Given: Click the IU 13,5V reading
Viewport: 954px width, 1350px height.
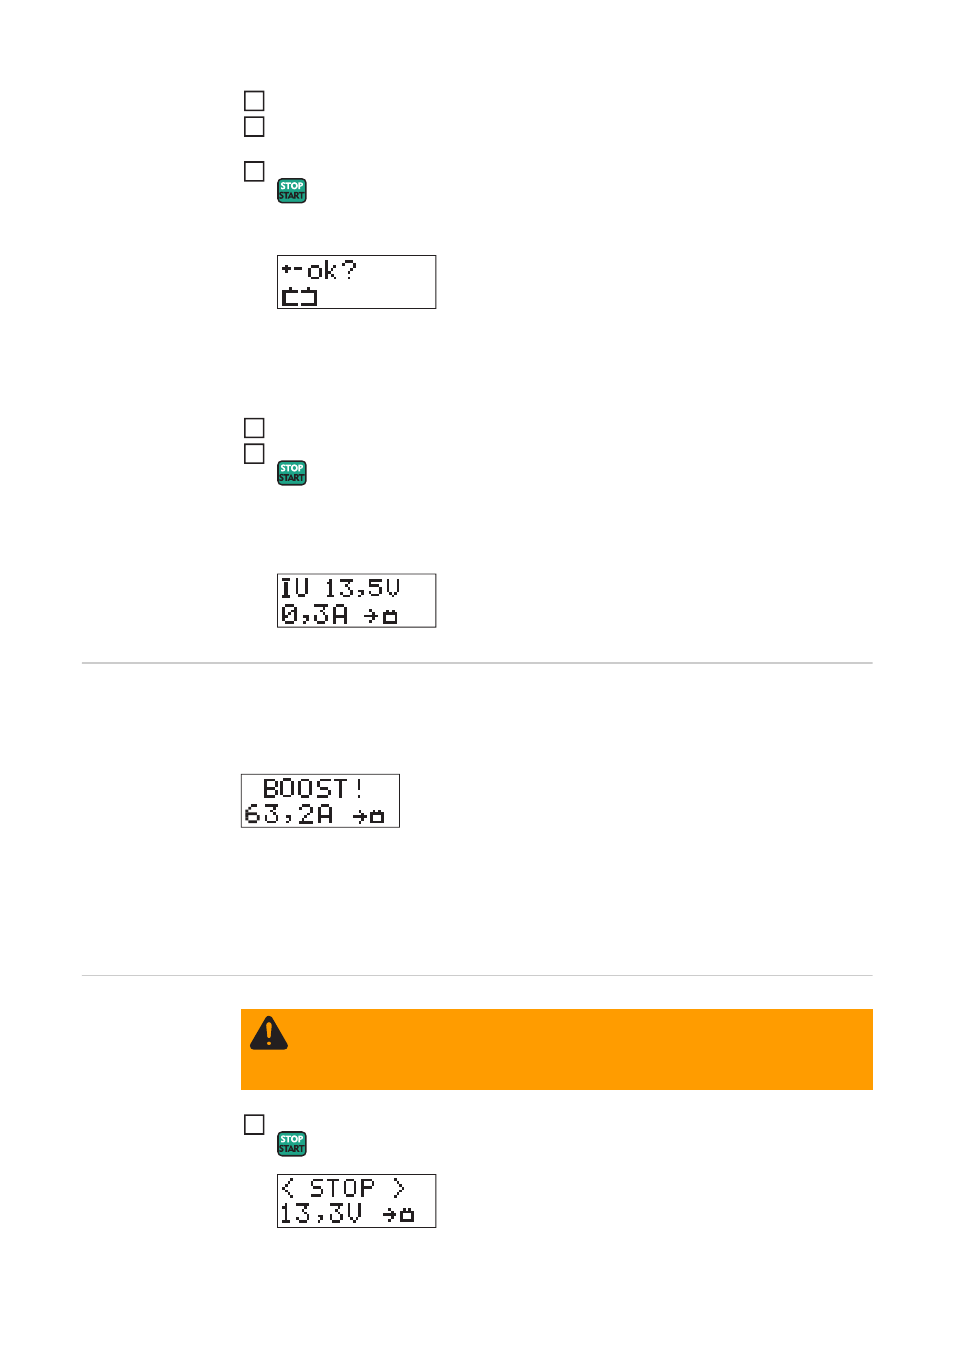Looking at the screenshot, I should 340,588.
